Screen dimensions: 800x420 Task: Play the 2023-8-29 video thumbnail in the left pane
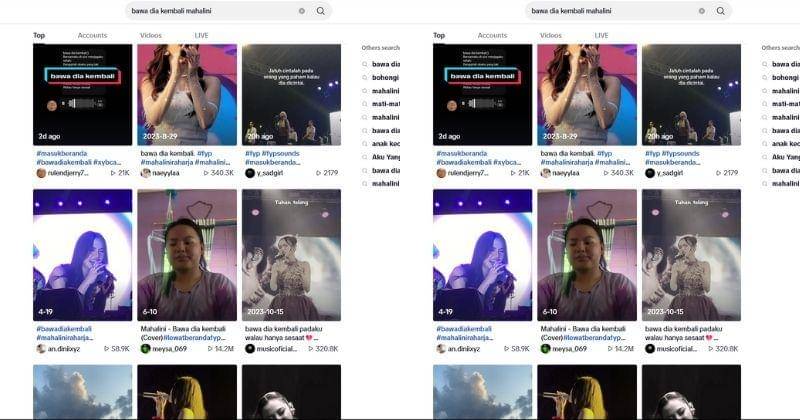coord(187,95)
